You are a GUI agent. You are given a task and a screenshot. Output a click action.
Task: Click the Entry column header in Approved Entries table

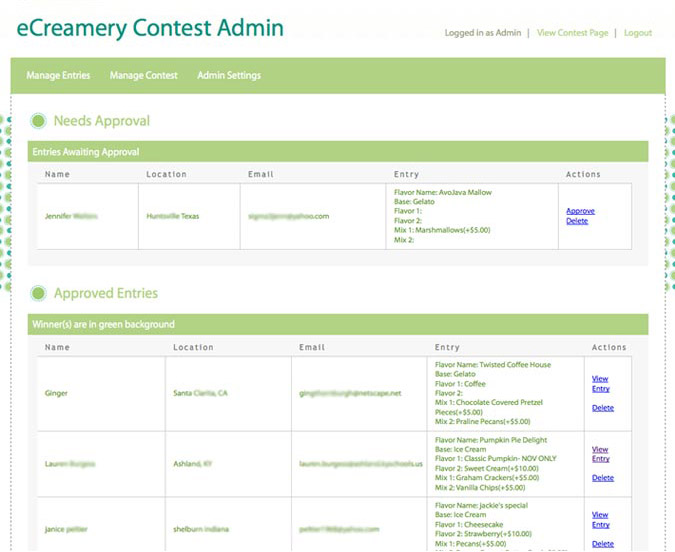pyautogui.click(x=447, y=347)
